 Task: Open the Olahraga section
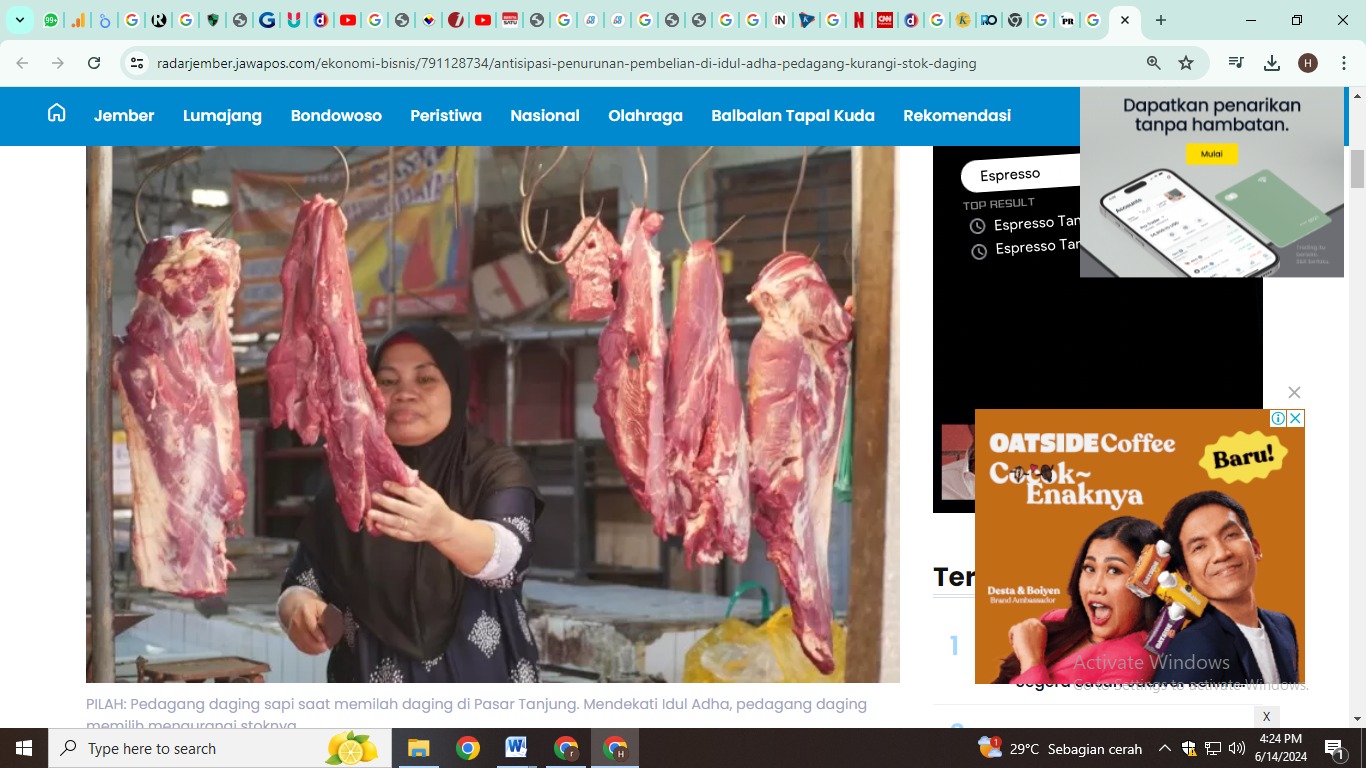(x=645, y=116)
